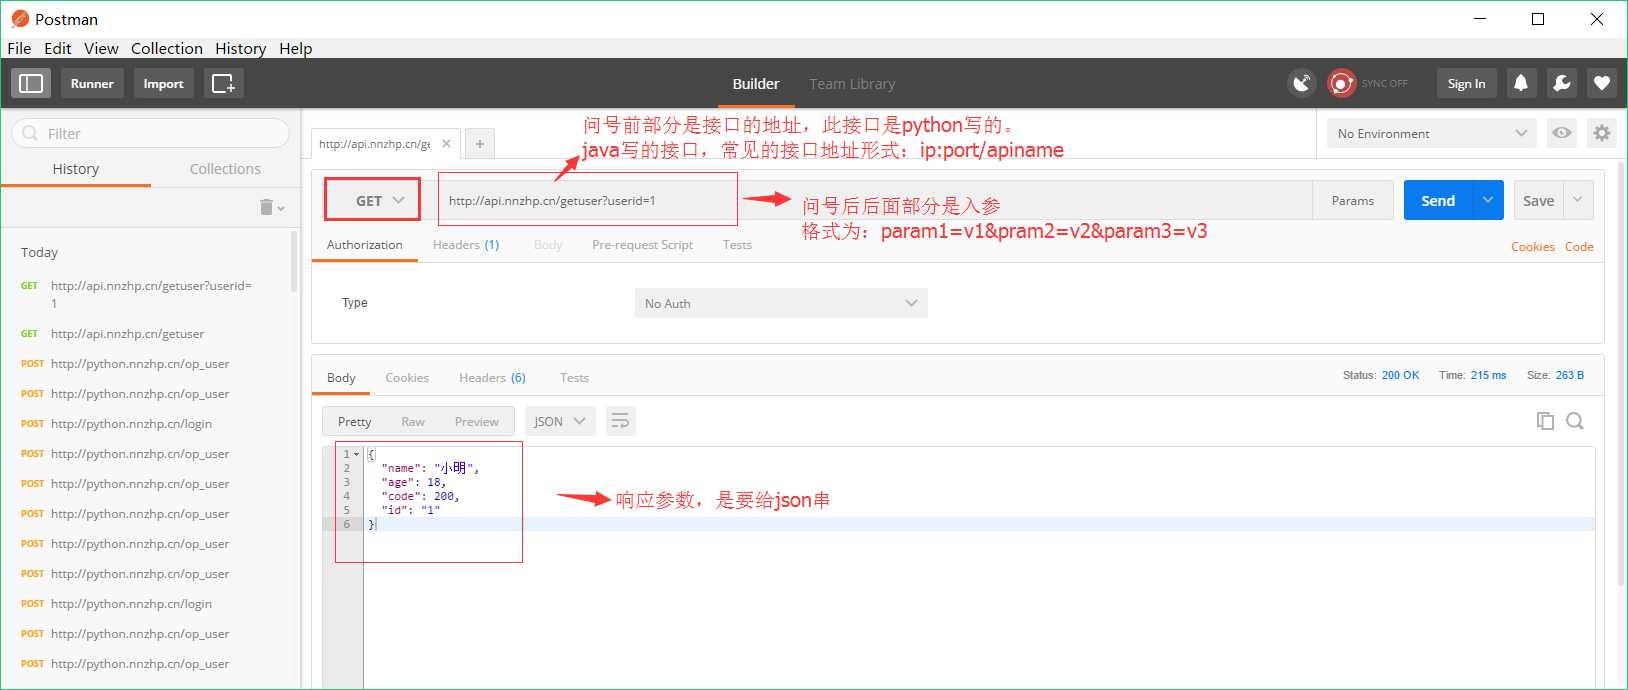1628x690 pixels.
Task: Open the No Auth type dropdown
Action: click(781, 303)
